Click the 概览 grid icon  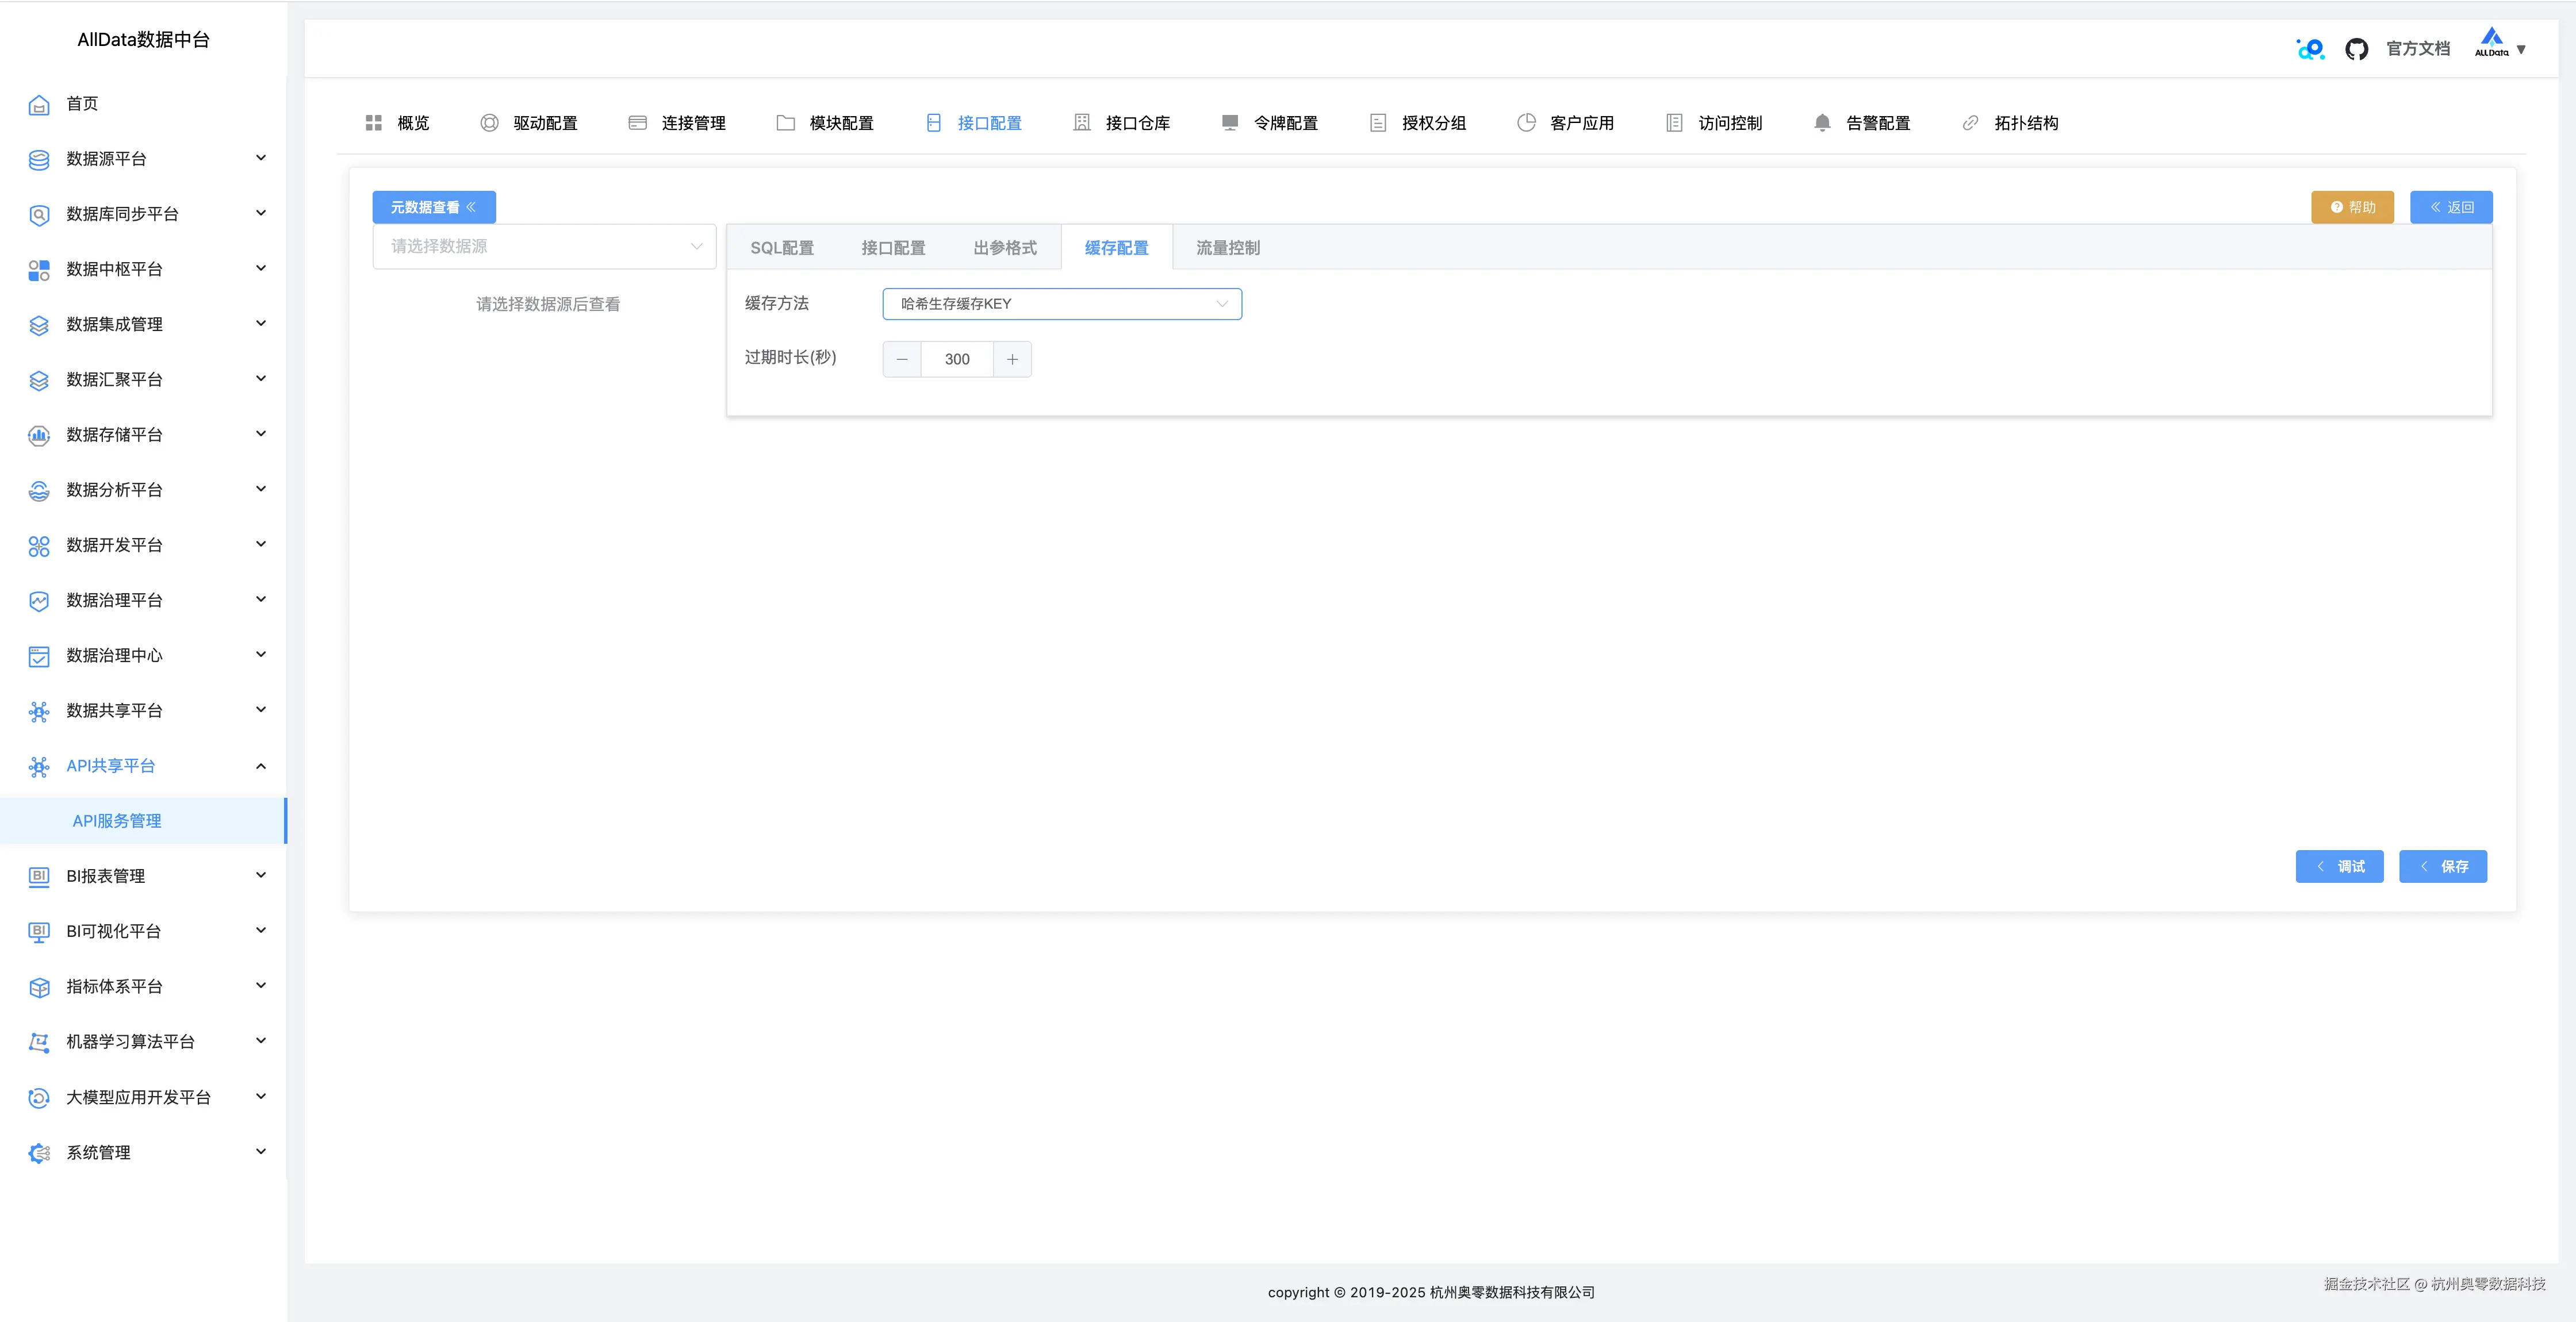point(374,123)
